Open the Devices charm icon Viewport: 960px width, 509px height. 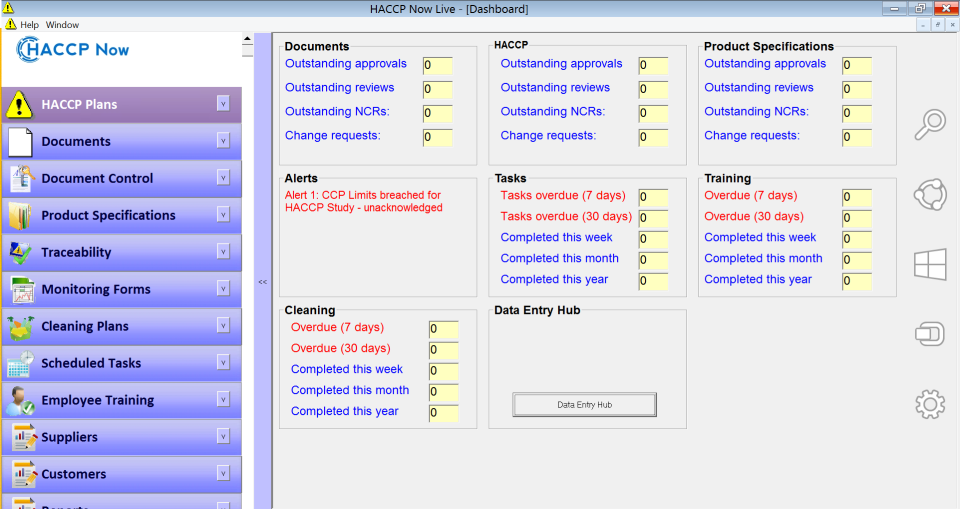click(930, 334)
